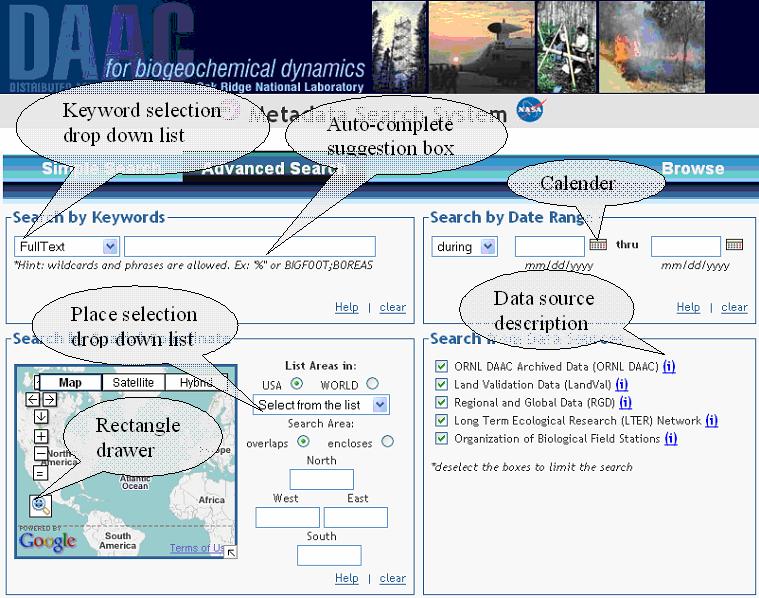Activate the rectangle drawer magnifier tool
759x598 pixels.
pyautogui.click(x=40, y=506)
